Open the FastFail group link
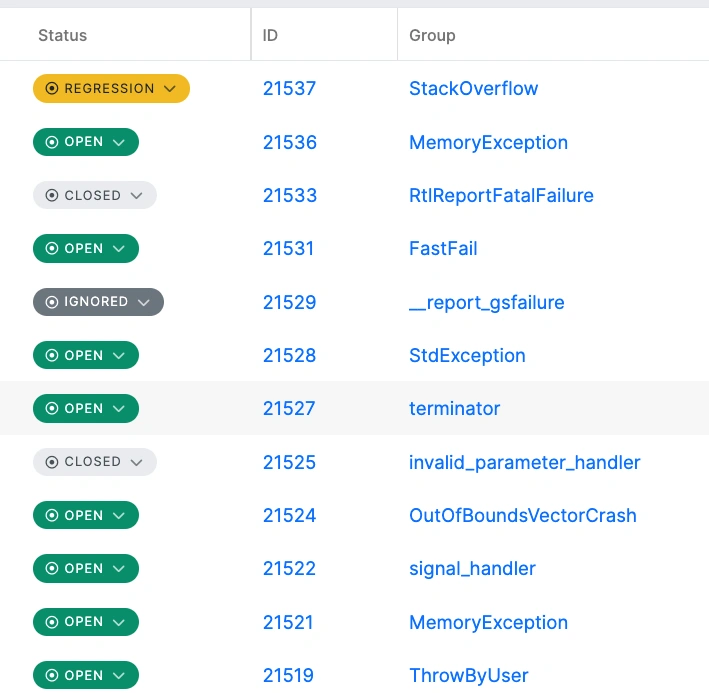709x693 pixels. [443, 249]
